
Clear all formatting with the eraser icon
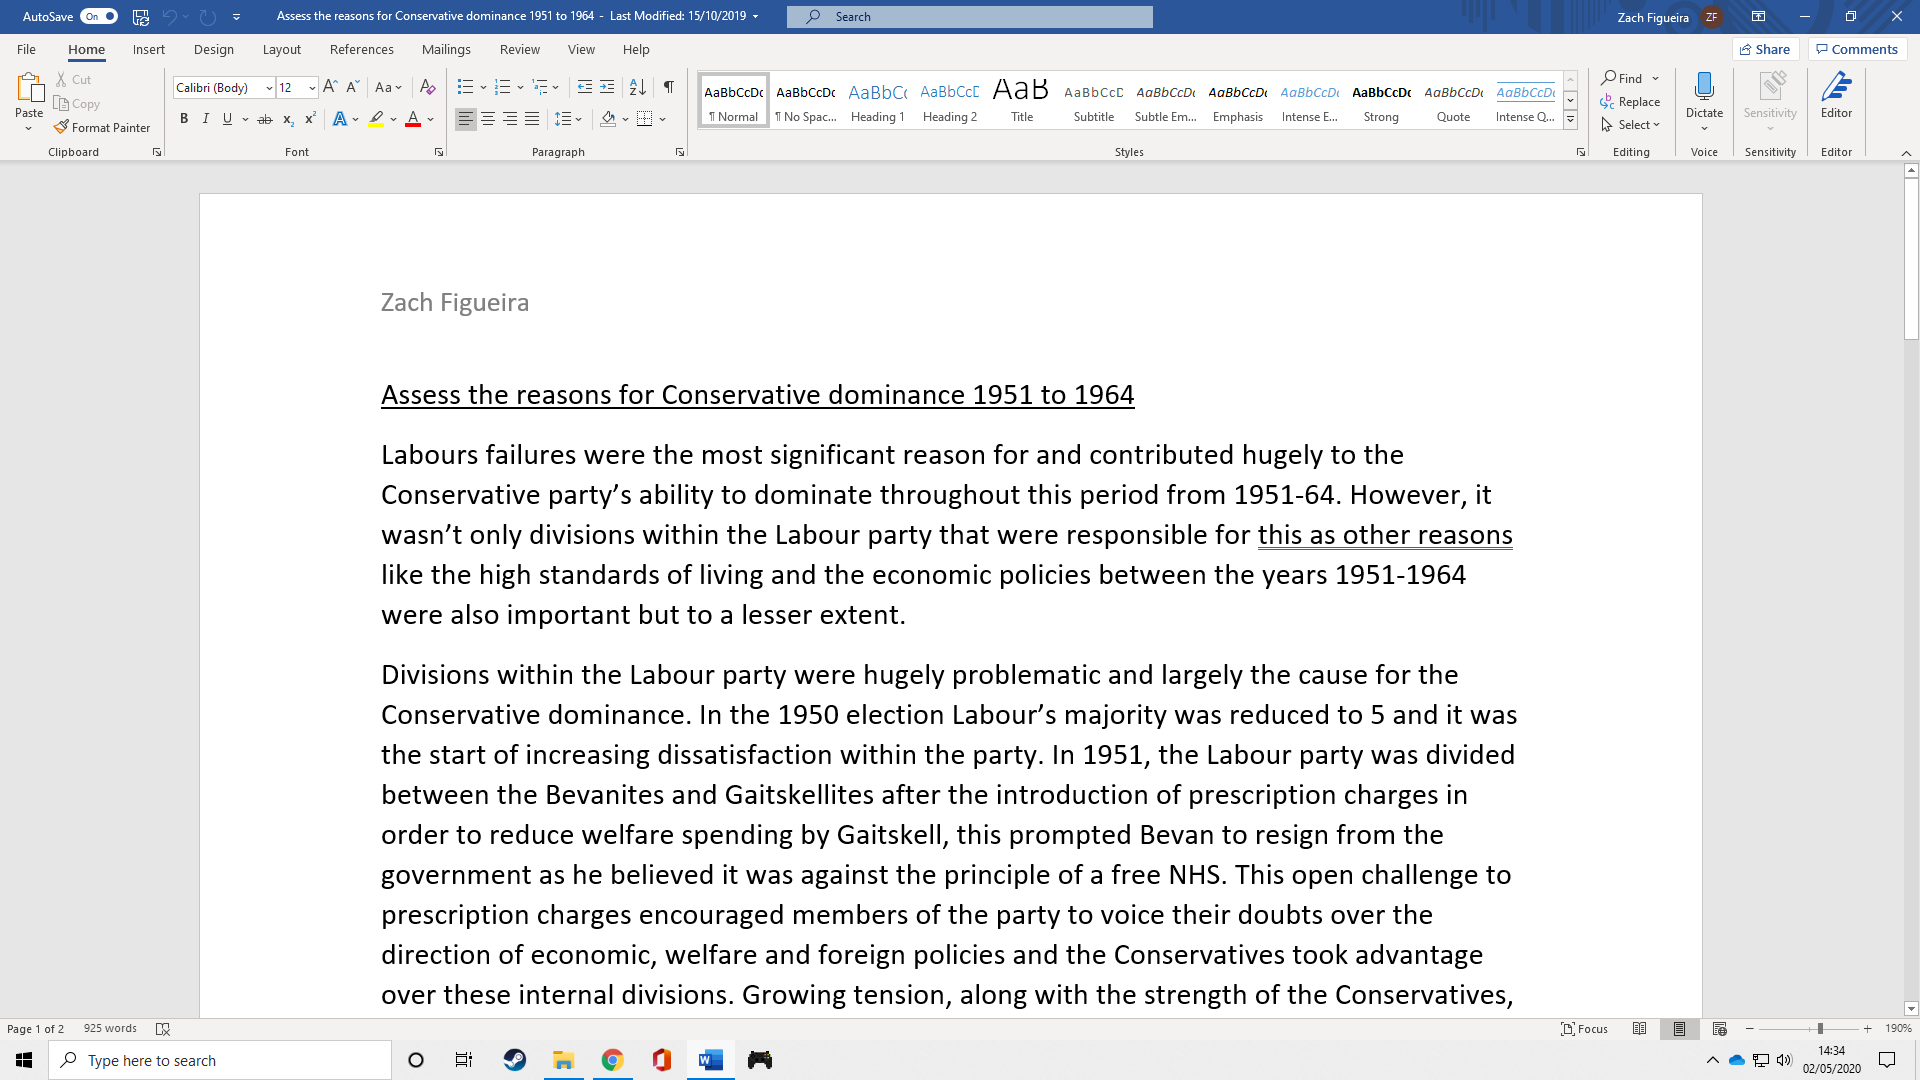click(x=428, y=87)
